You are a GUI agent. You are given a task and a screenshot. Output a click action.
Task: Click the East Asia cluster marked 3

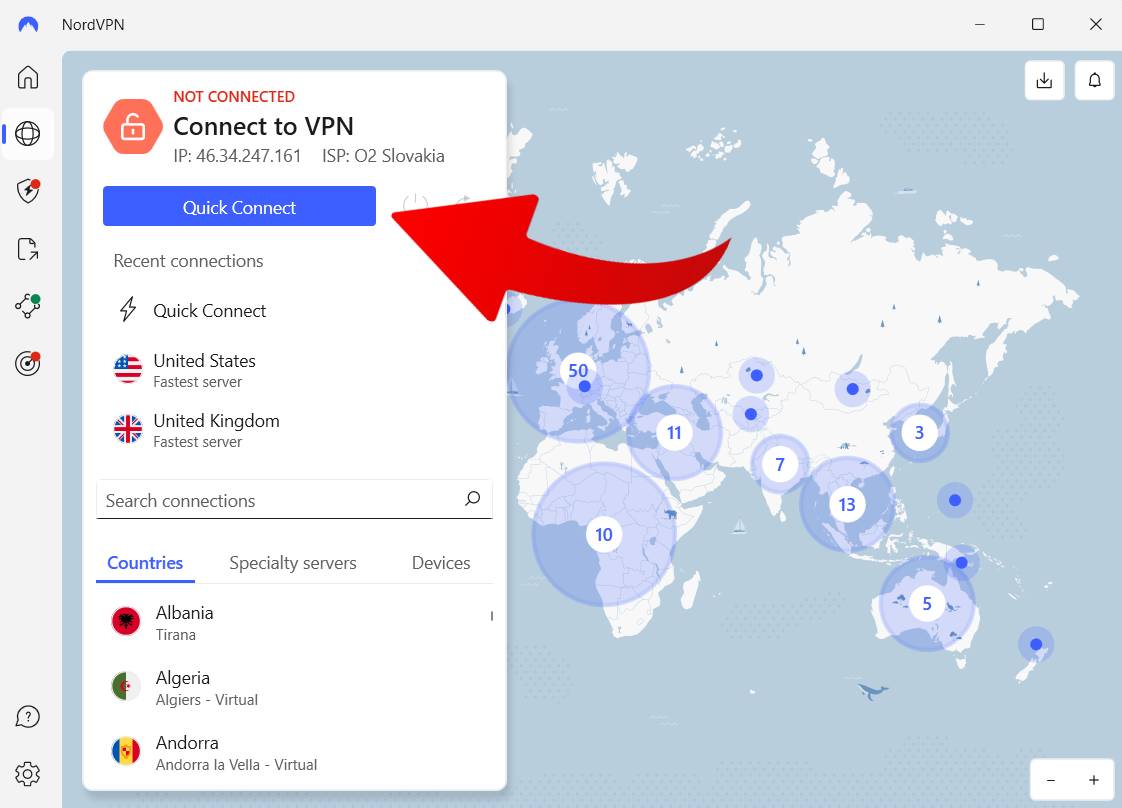[919, 432]
